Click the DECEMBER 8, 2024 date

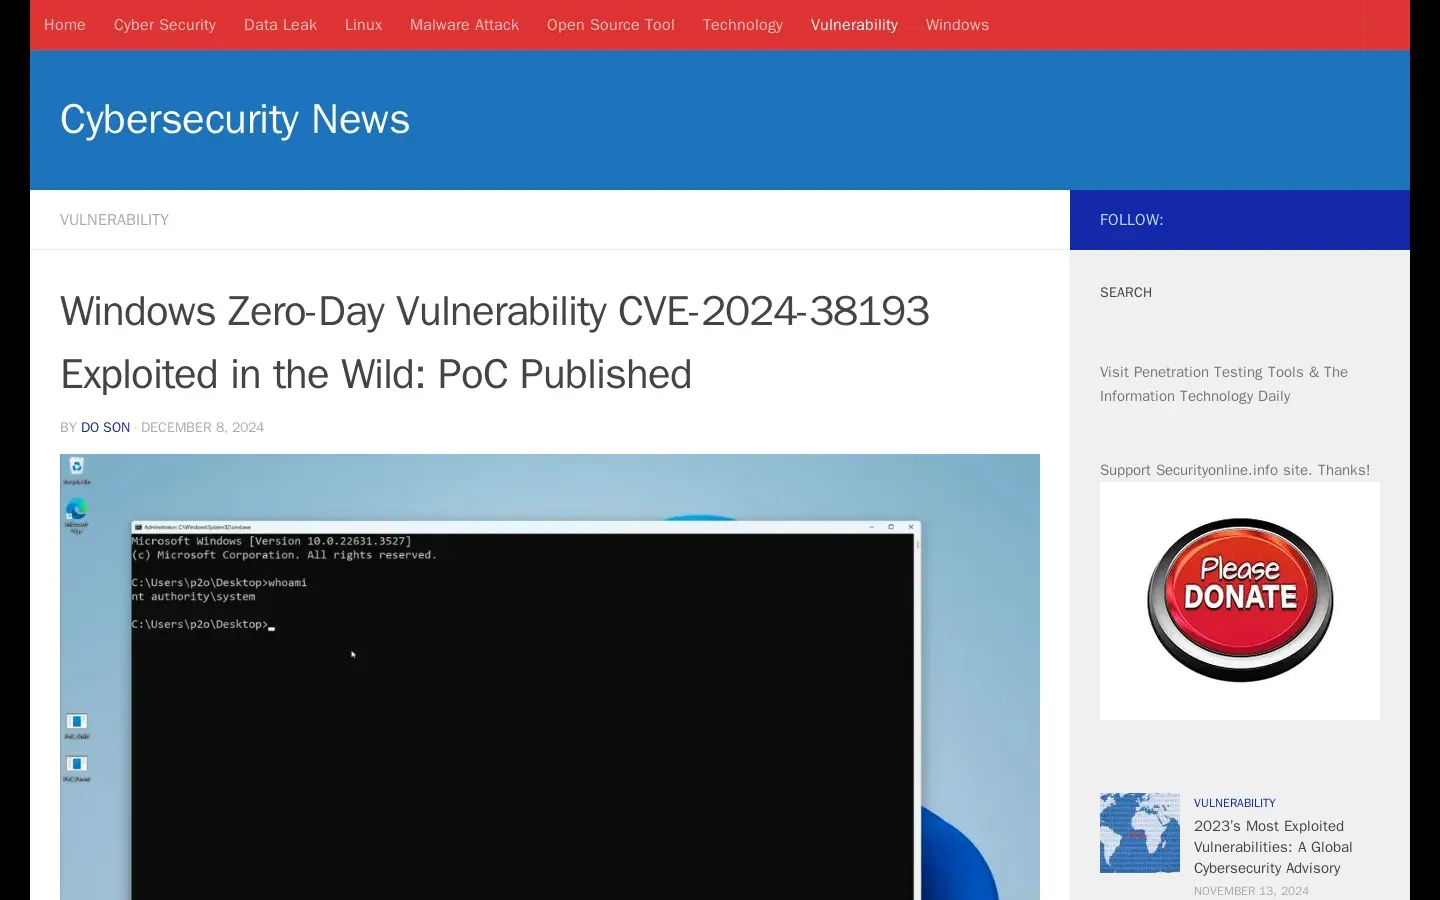pos(202,427)
